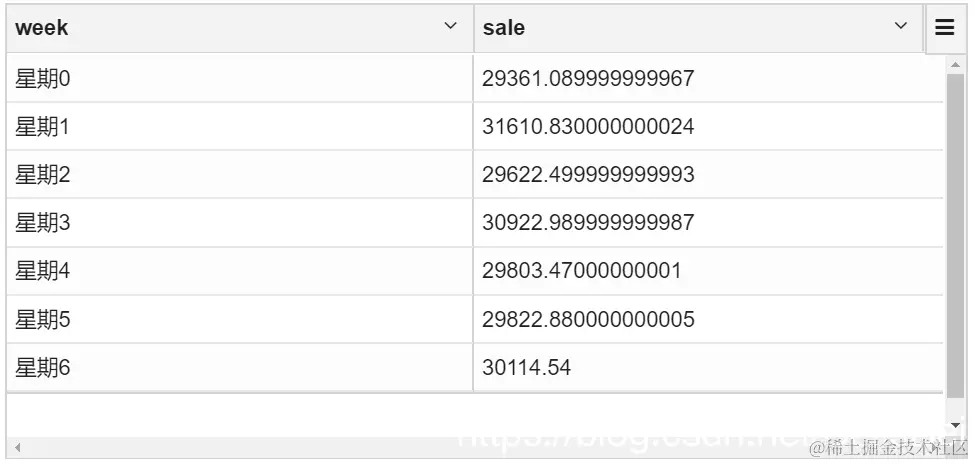Click the horizontal scrollbar left arrow
Image resolution: width=975 pixels, height=464 pixels.
click(17, 447)
